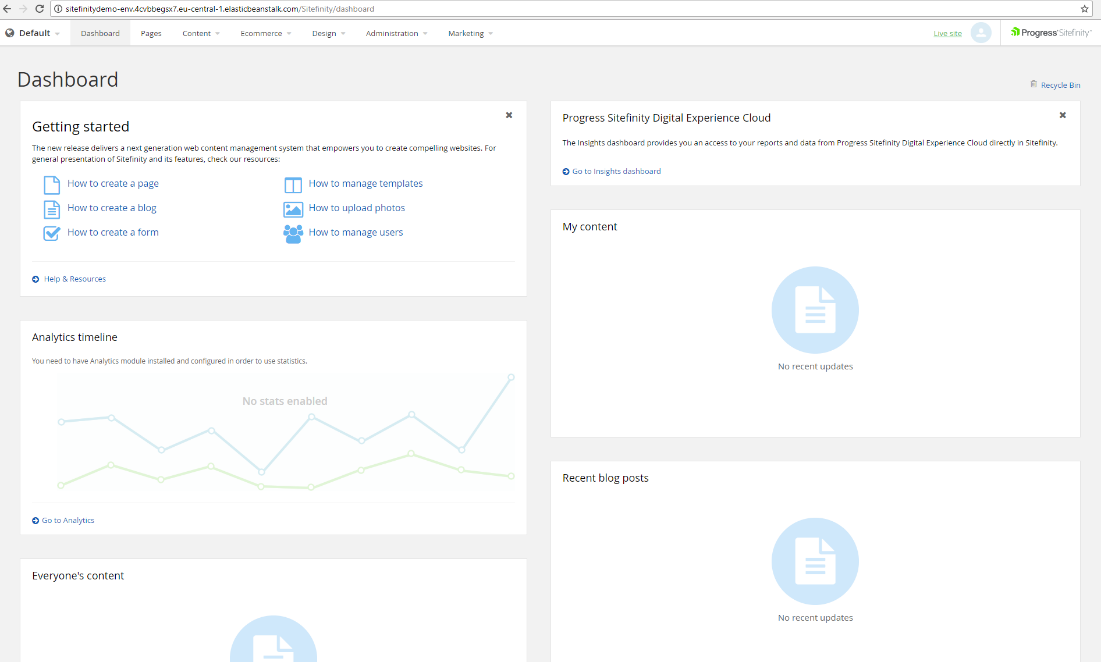This screenshot has width=1101, height=662.
Task: Switch to the Pages tab
Action: (x=151, y=33)
